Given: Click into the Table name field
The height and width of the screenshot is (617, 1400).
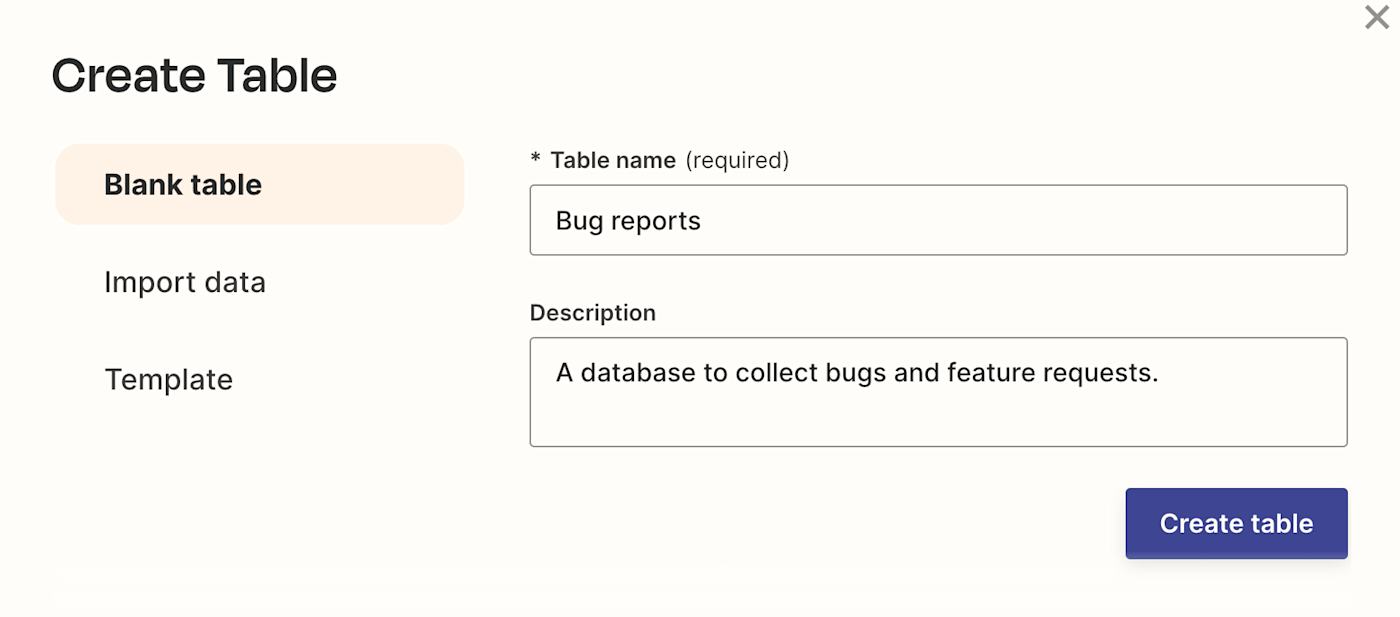Looking at the screenshot, I should [938, 220].
